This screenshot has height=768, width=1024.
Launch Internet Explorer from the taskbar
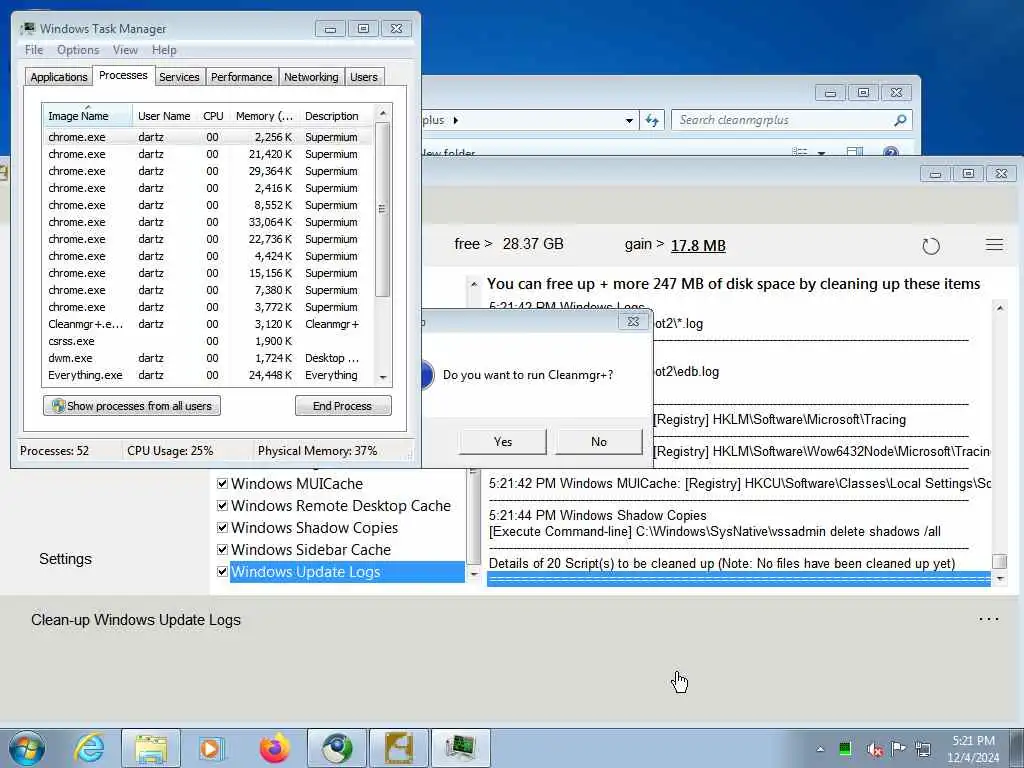(x=89, y=748)
